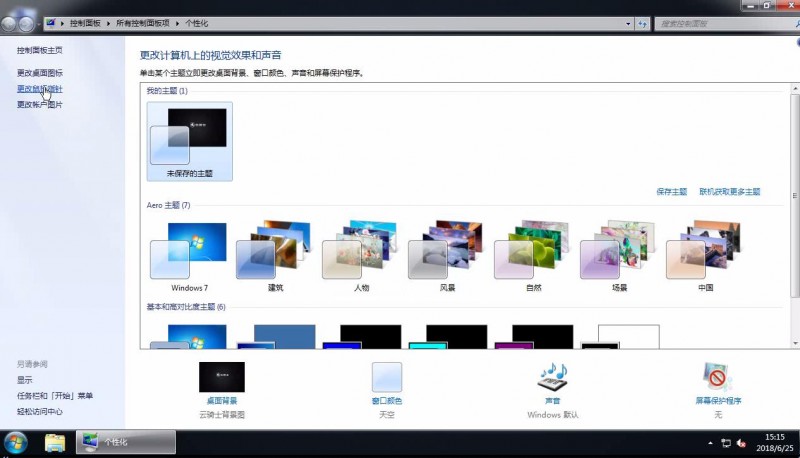Viewport: 800px width, 458px height.
Task: Click 控制面板 in the address breadcrumb
Action: pyautogui.click(x=85, y=23)
